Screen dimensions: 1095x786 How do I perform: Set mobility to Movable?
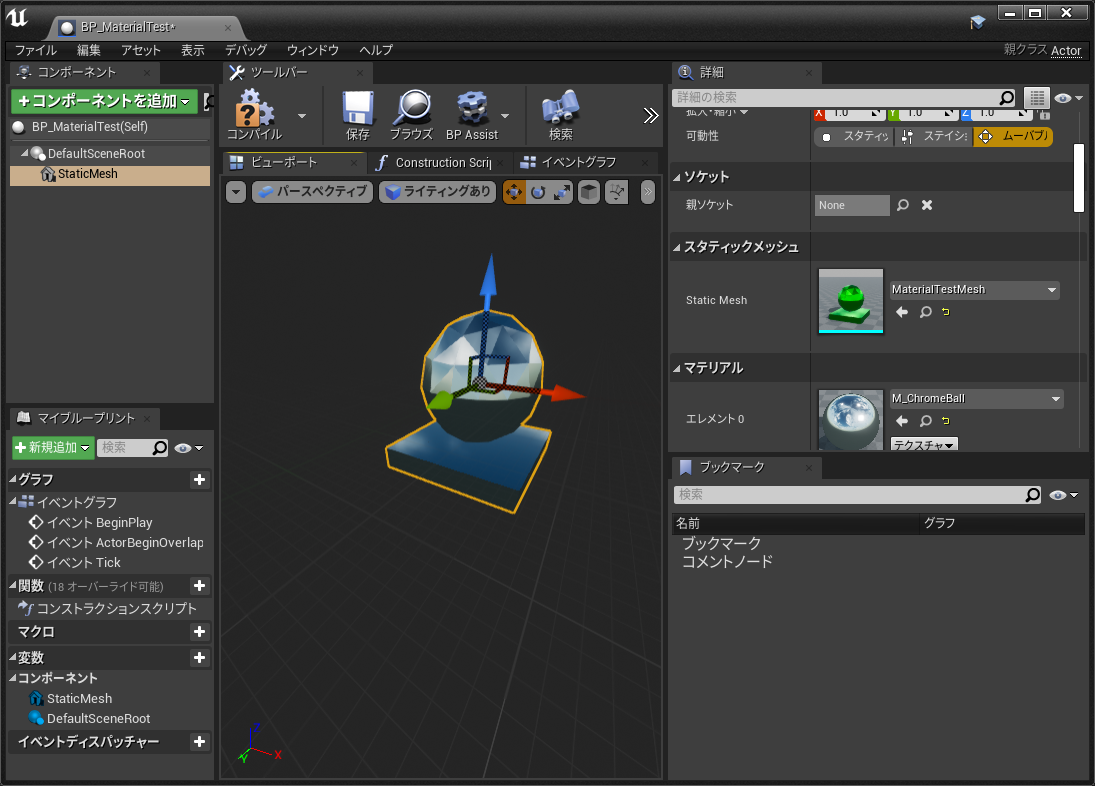(1013, 136)
